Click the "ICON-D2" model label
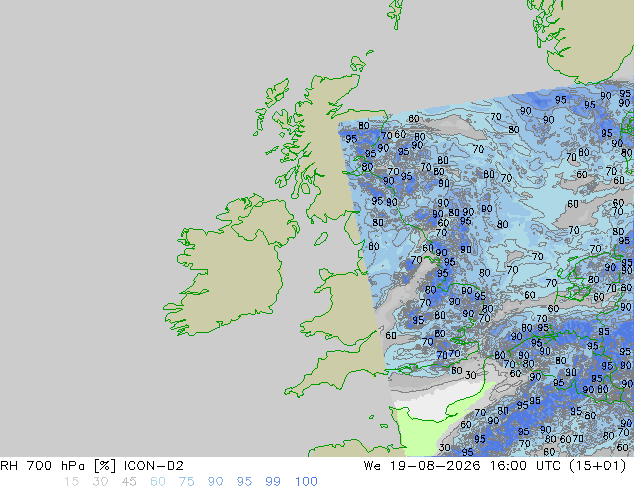This screenshot has height=490, width=634. (154, 466)
